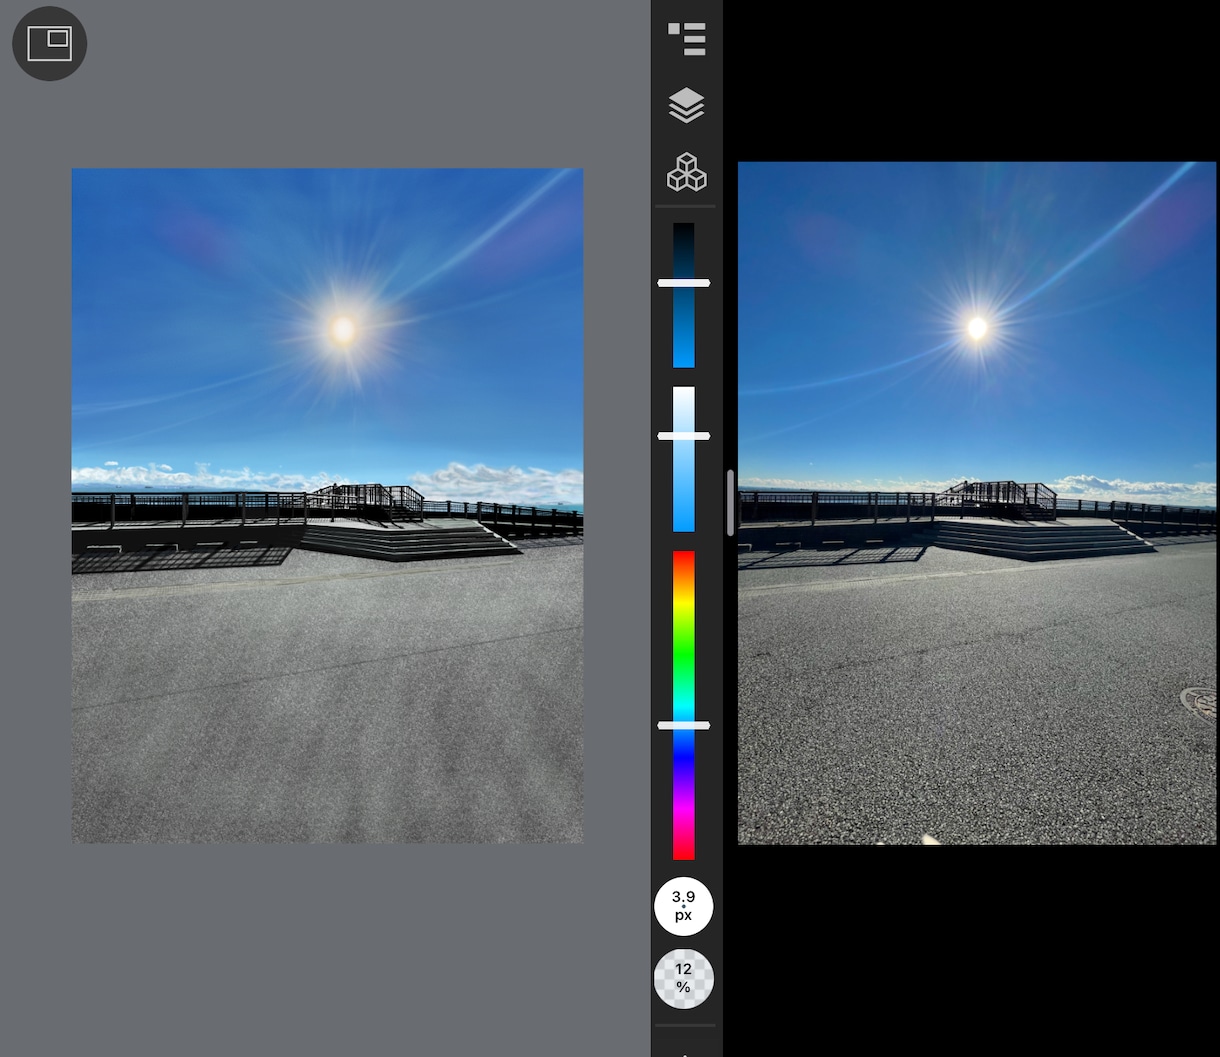Click the sun in the right reference photo
Image resolution: width=1220 pixels, height=1057 pixels.
[977, 327]
